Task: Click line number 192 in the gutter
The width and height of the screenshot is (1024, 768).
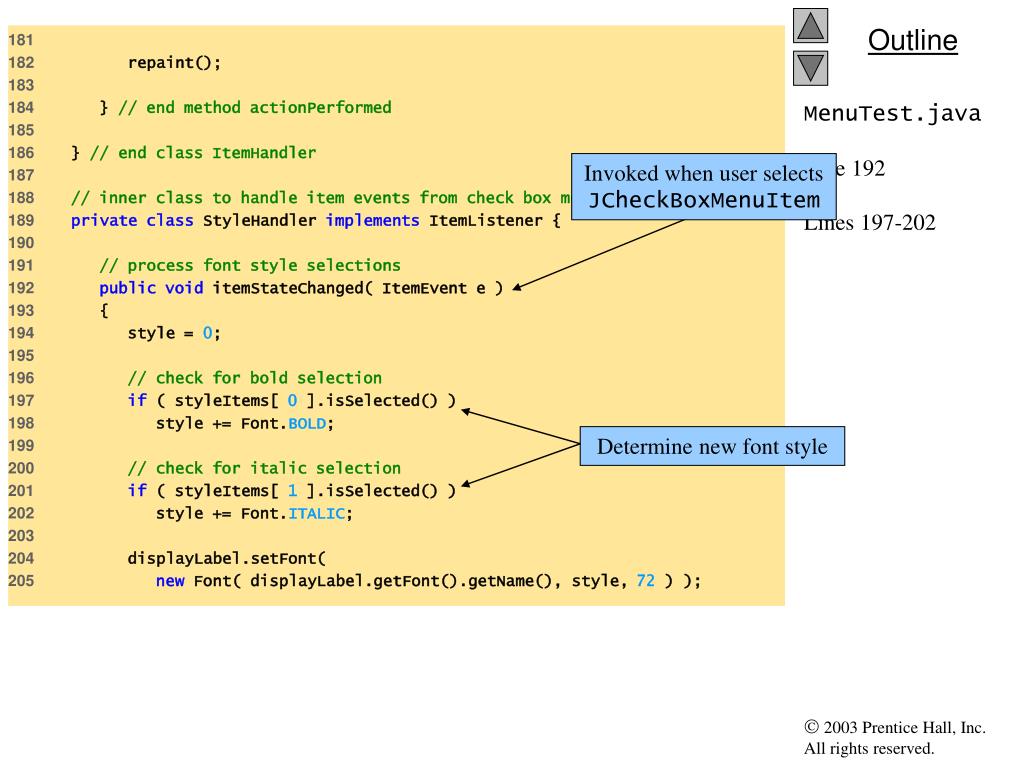Action: [x=21, y=288]
